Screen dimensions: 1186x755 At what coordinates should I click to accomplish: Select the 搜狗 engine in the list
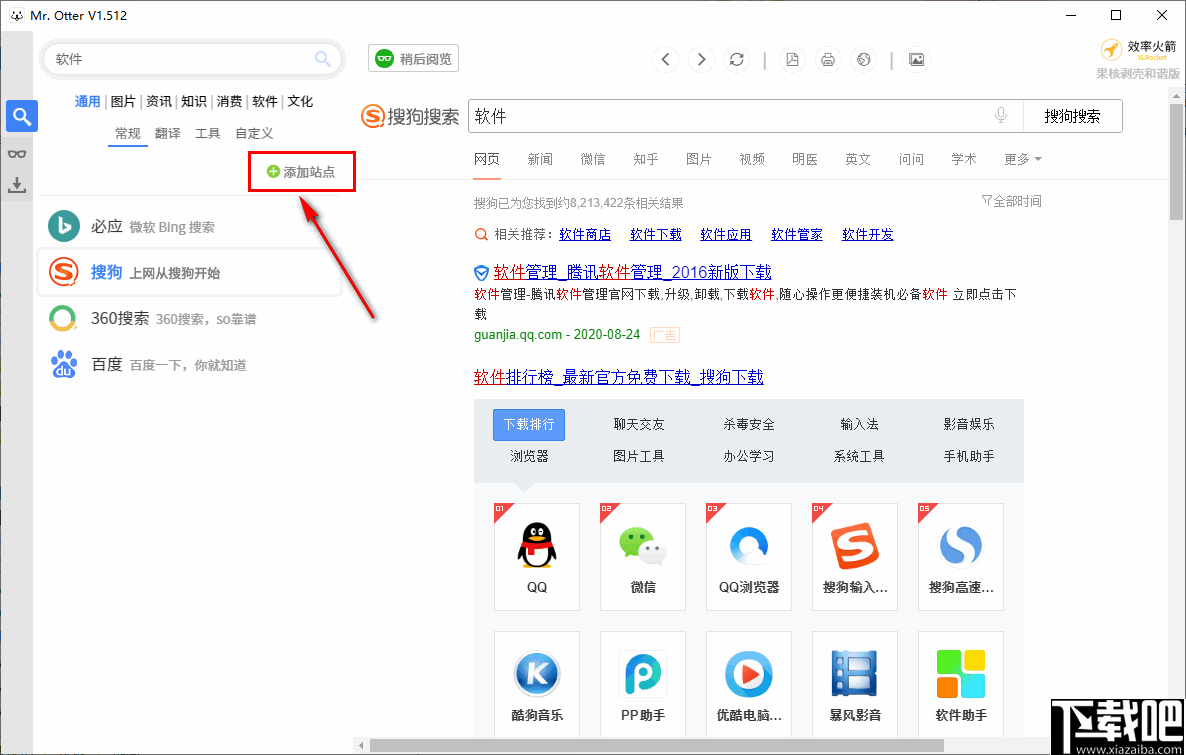pyautogui.click(x=191, y=272)
